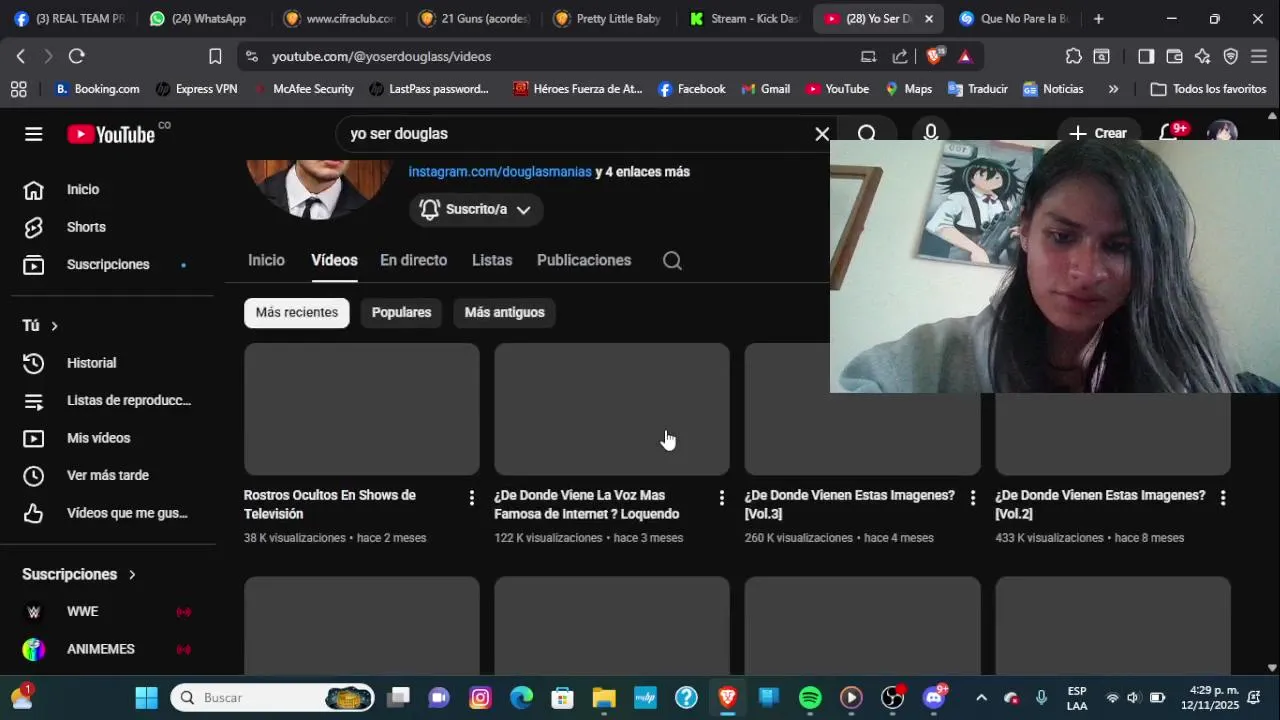Open options menu for Imagenes Vol.2 video
This screenshot has width=1280, height=720.
(1222, 497)
